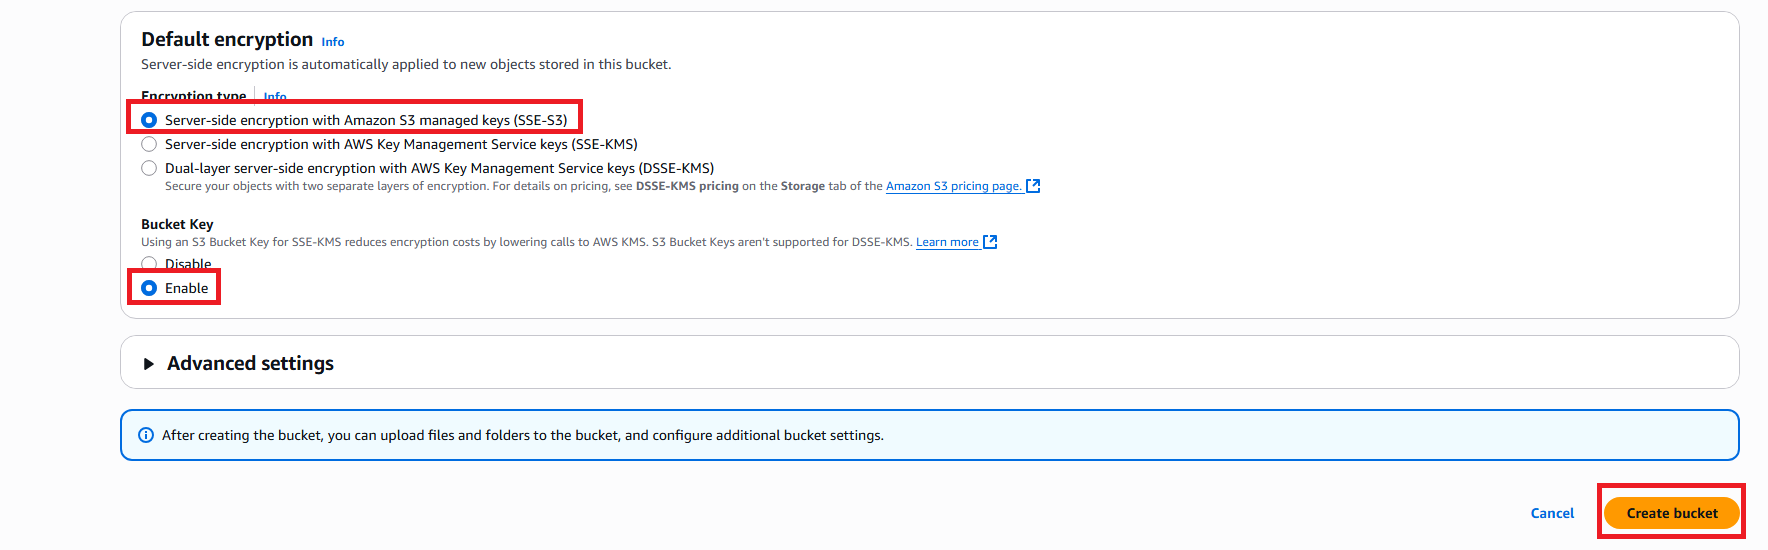Click the Advanced settings disclosure triangle
Screen dimensions: 1768x550
tap(149, 364)
